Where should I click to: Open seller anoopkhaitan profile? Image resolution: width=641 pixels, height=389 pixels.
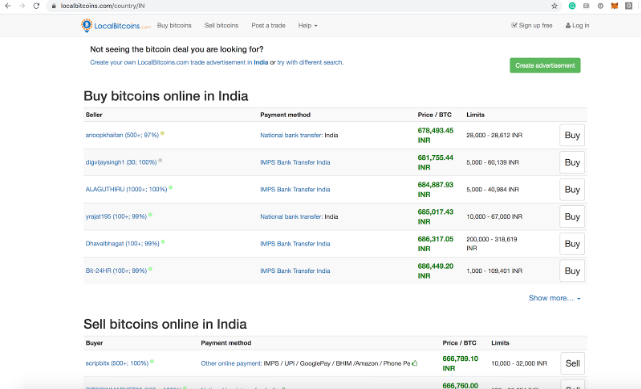(122, 135)
